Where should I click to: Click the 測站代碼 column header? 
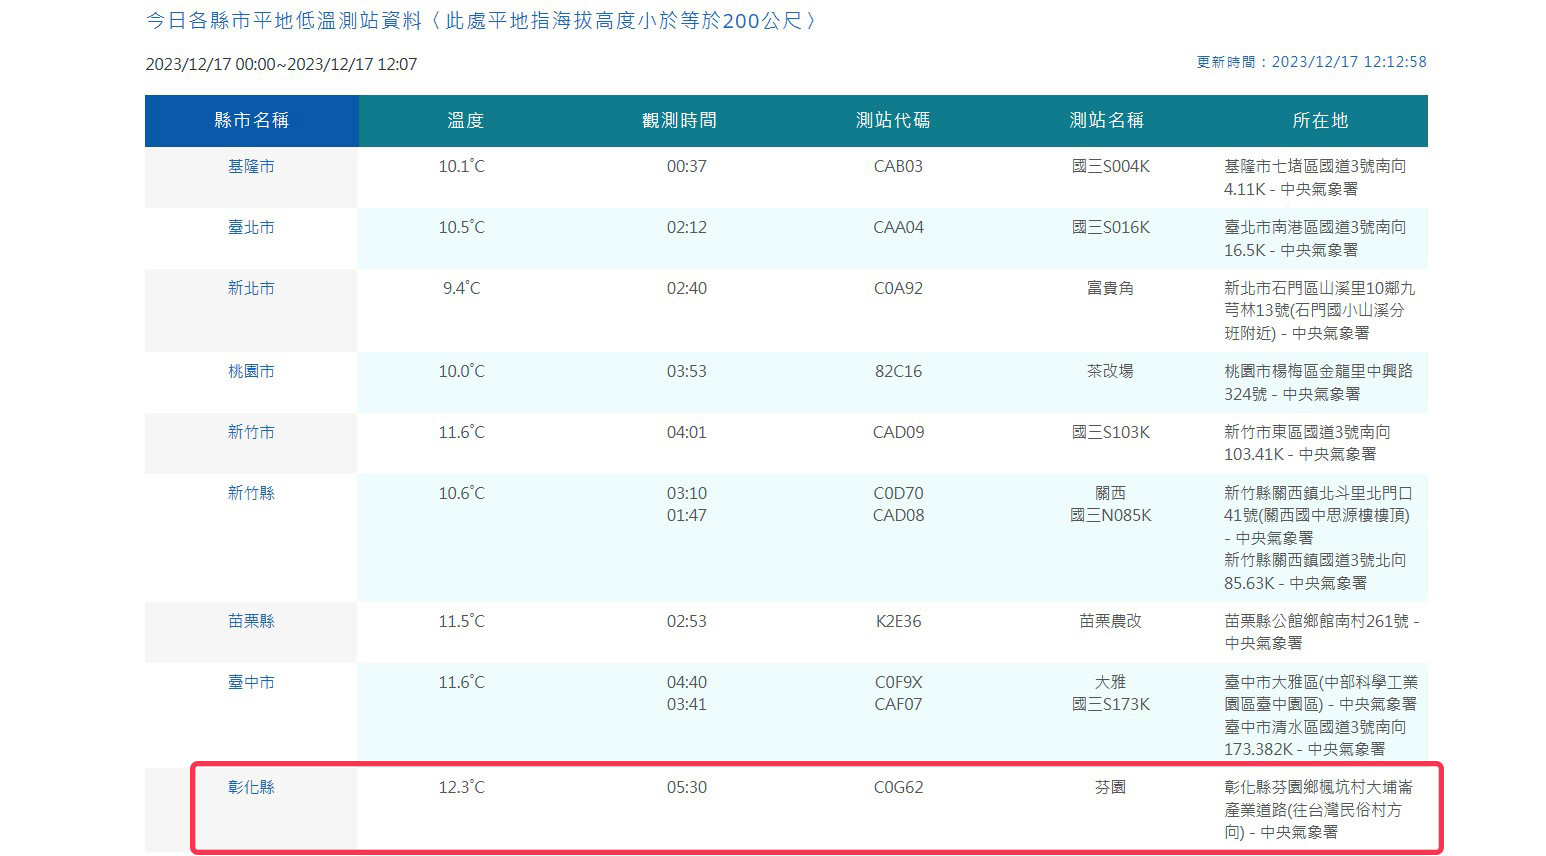(893, 121)
